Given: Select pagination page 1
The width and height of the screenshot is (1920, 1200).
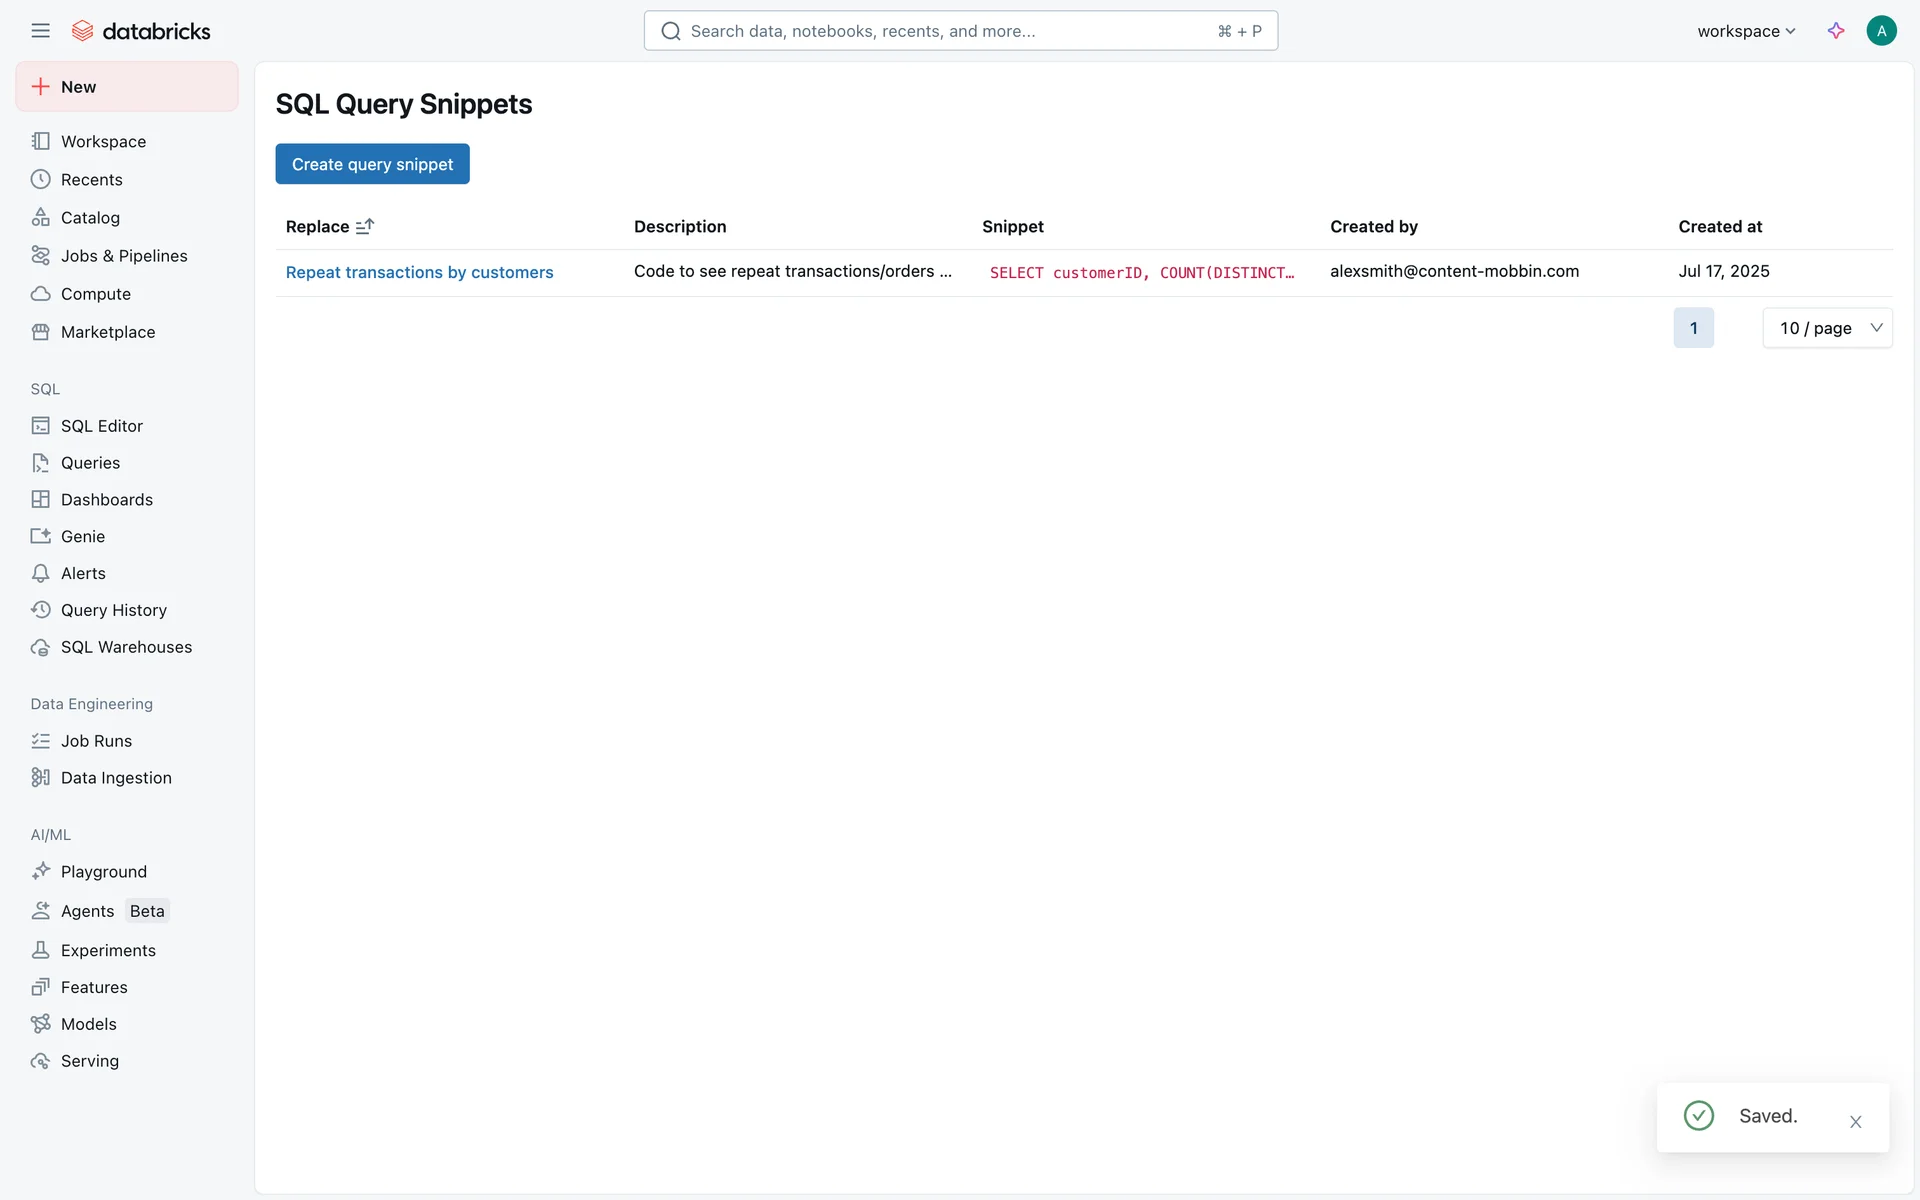Looking at the screenshot, I should pos(1693,328).
